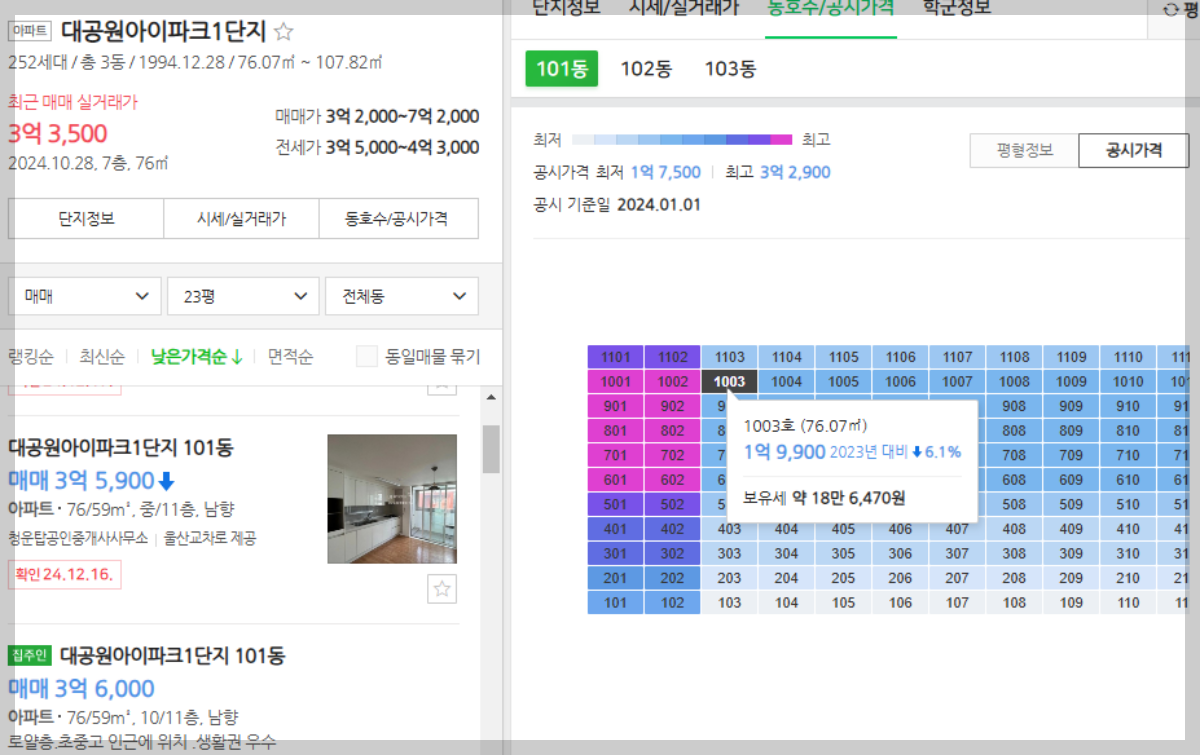Star the 매매 3억 5,900 listing
Image resolution: width=1200 pixels, height=755 pixels.
coord(442,589)
